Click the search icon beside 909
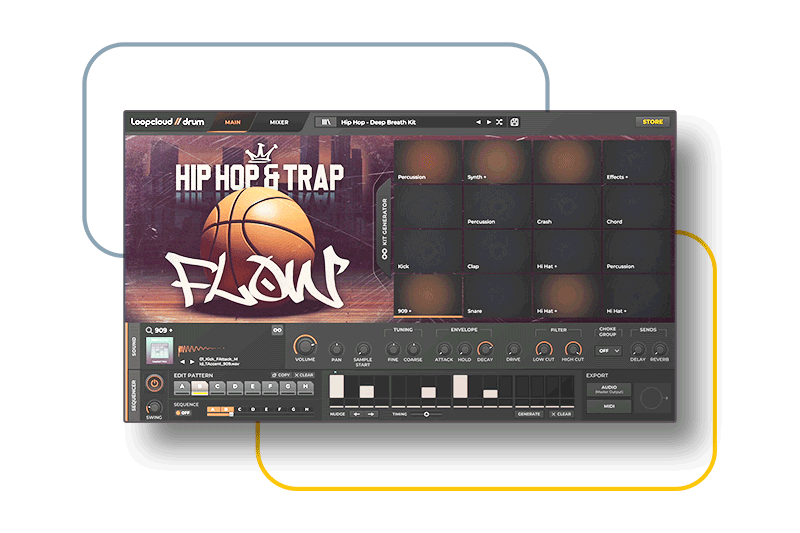Viewport: 800px width, 533px height. click(x=149, y=330)
